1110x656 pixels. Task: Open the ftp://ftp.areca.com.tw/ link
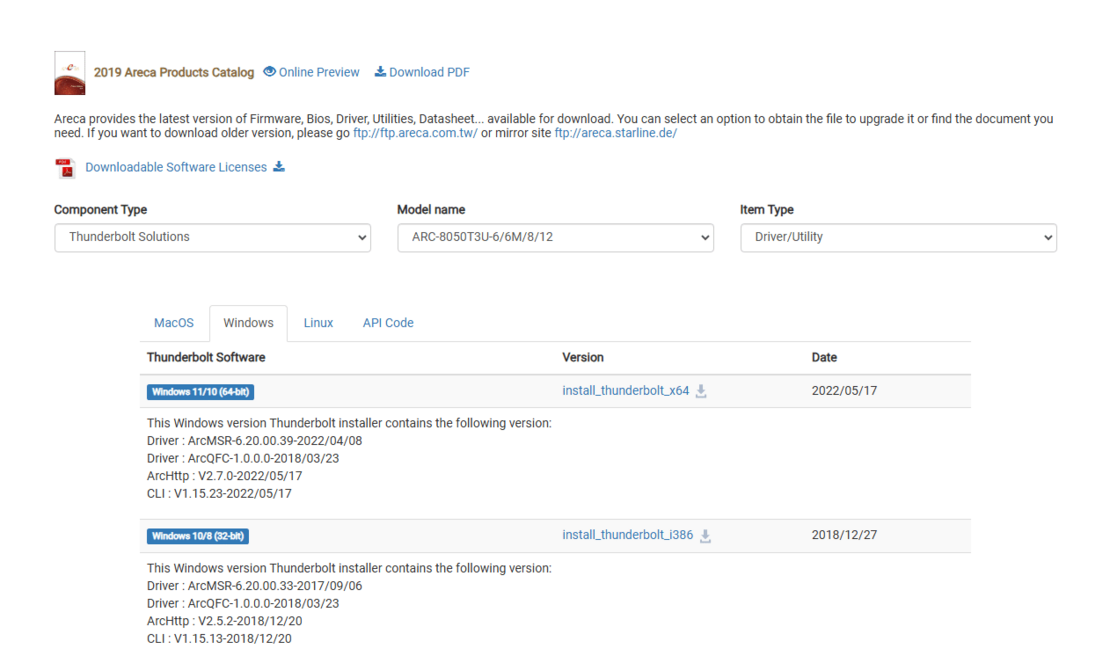point(414,132)
